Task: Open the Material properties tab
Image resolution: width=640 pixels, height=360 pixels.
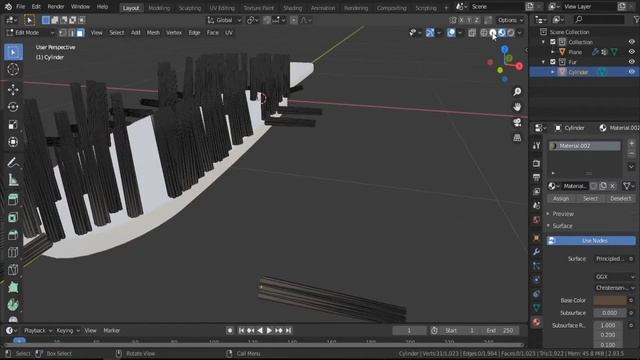Action: click(536, 322)
